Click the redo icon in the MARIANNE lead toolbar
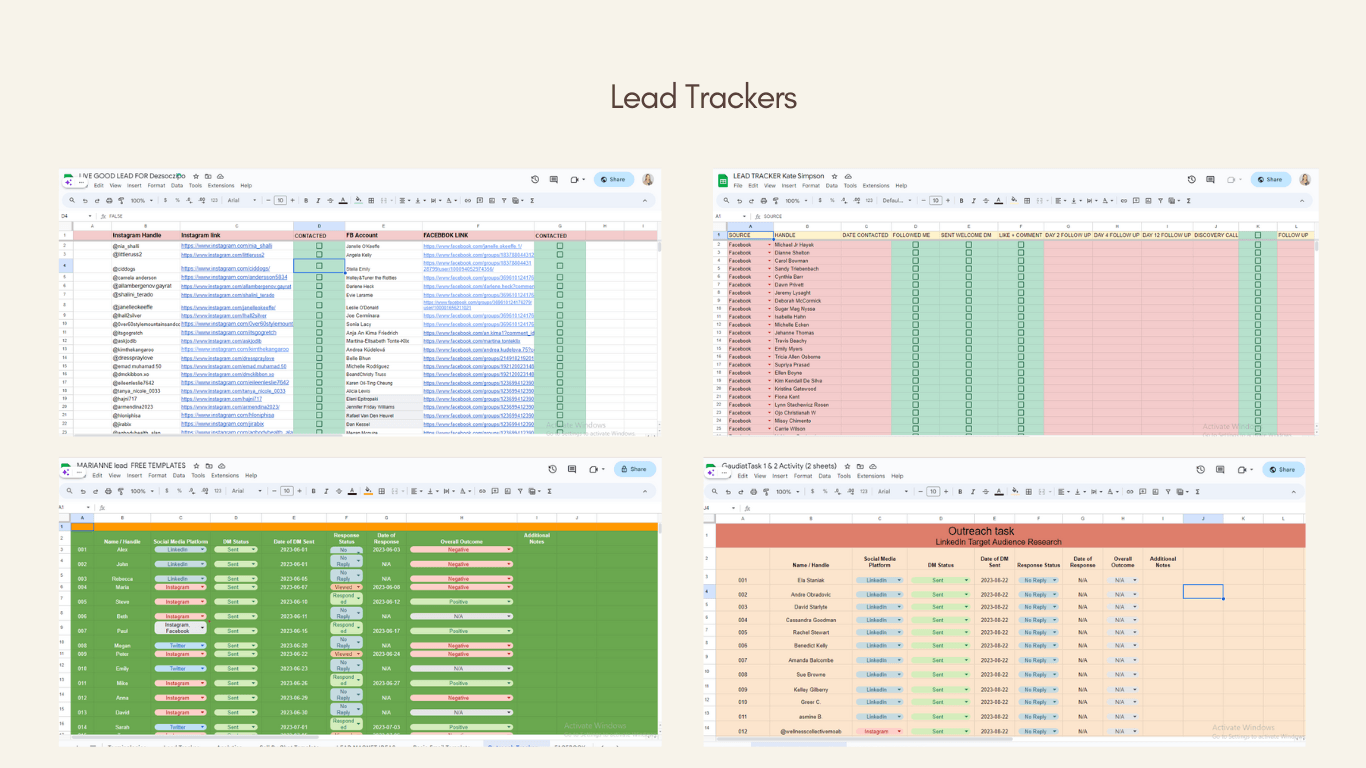Viewport: 1366px width, 768px height. [96, 491]
